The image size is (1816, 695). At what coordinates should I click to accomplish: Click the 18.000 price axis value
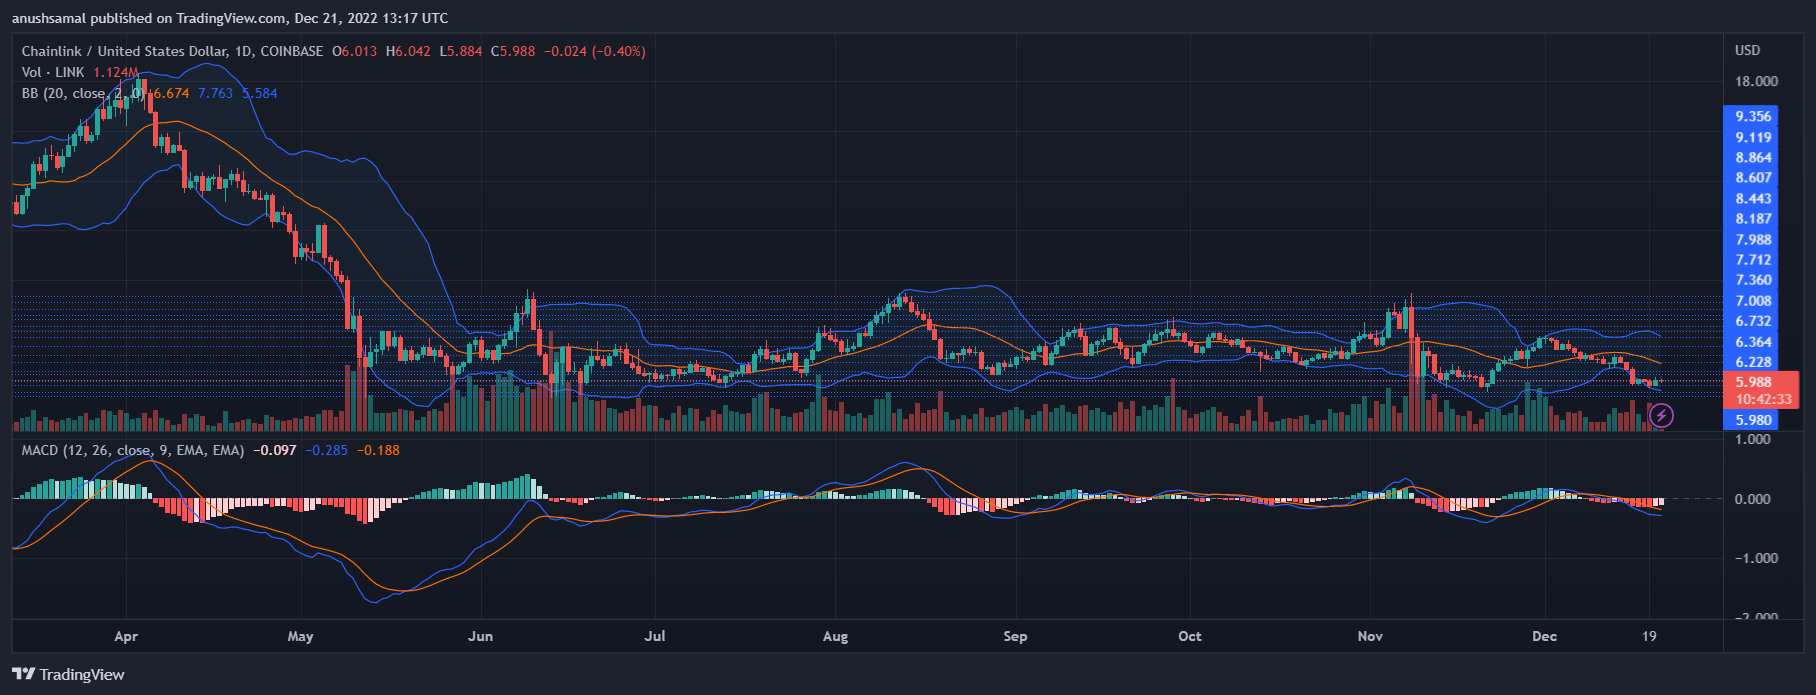pos(1756,81)
